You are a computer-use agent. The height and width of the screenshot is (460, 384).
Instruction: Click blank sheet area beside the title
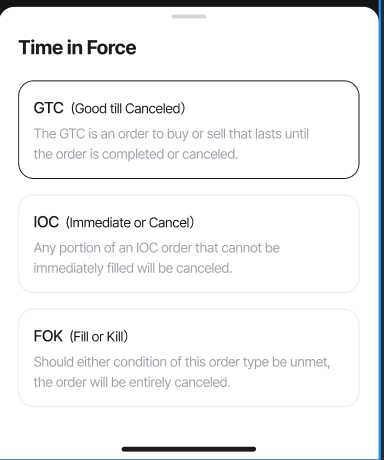tap(253, 47)
